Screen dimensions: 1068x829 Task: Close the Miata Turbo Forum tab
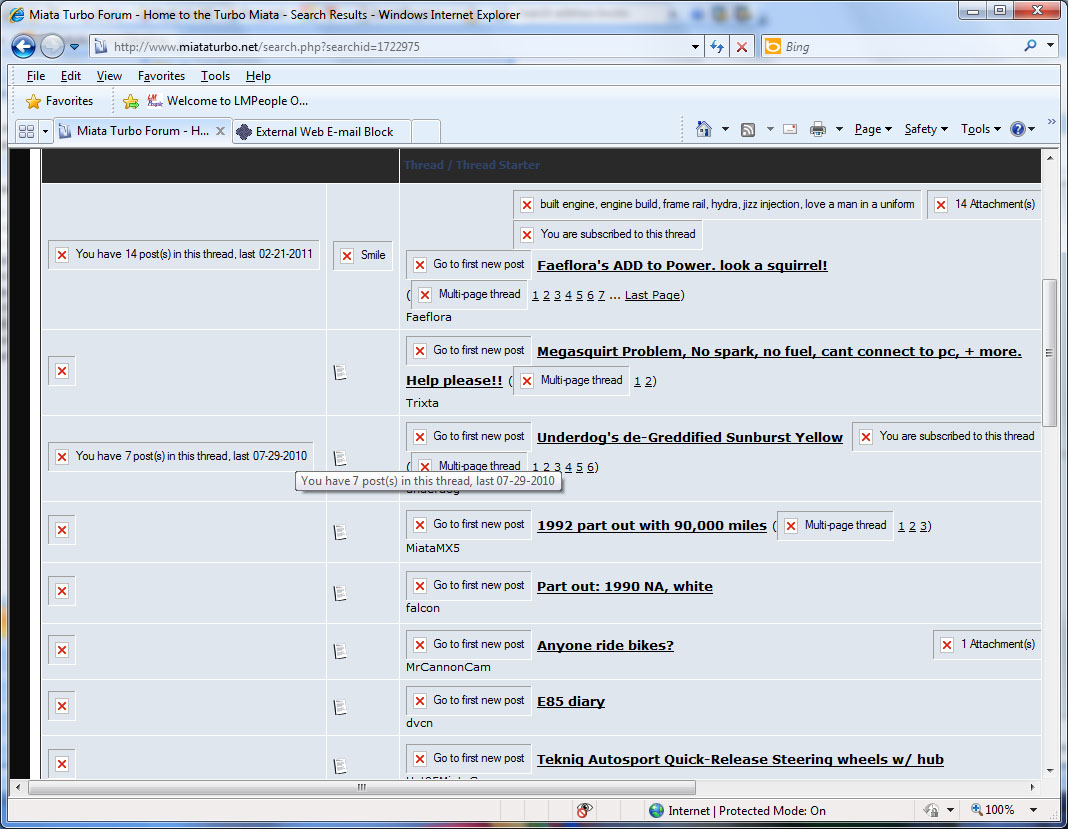[220, 131]
